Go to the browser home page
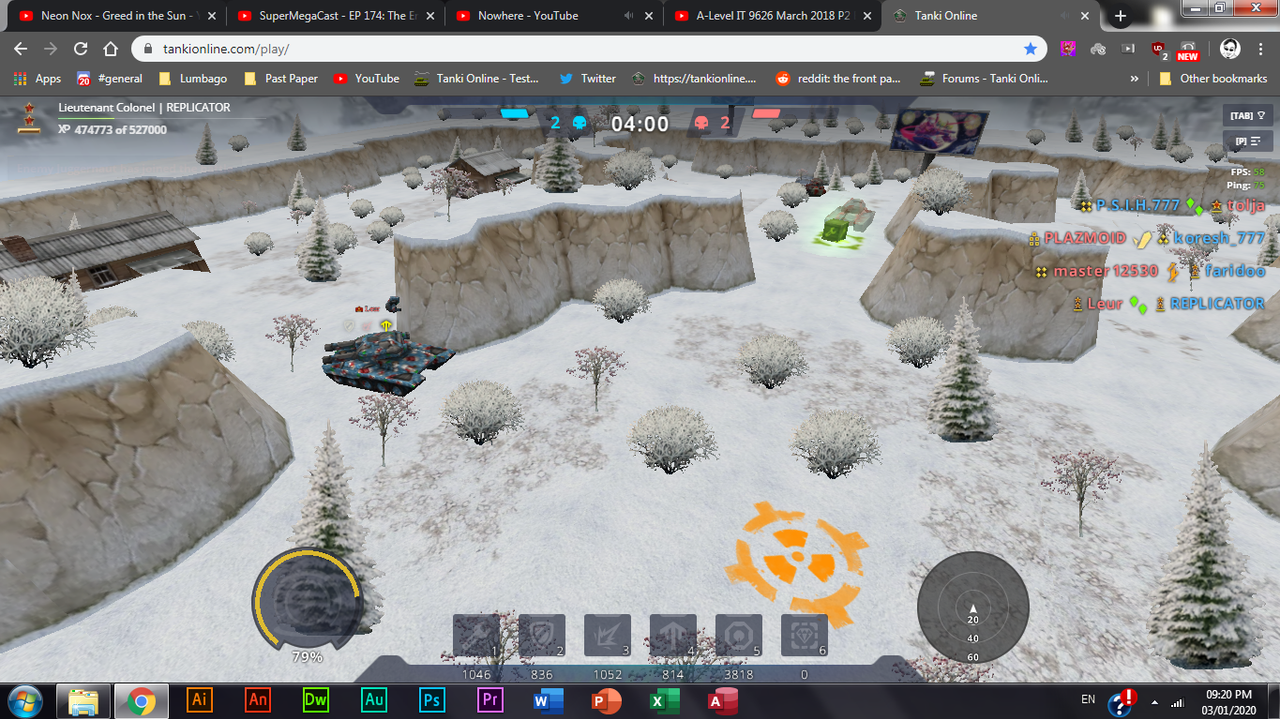The width and height of the screenshot is (1280, 719). click(111, 49)
